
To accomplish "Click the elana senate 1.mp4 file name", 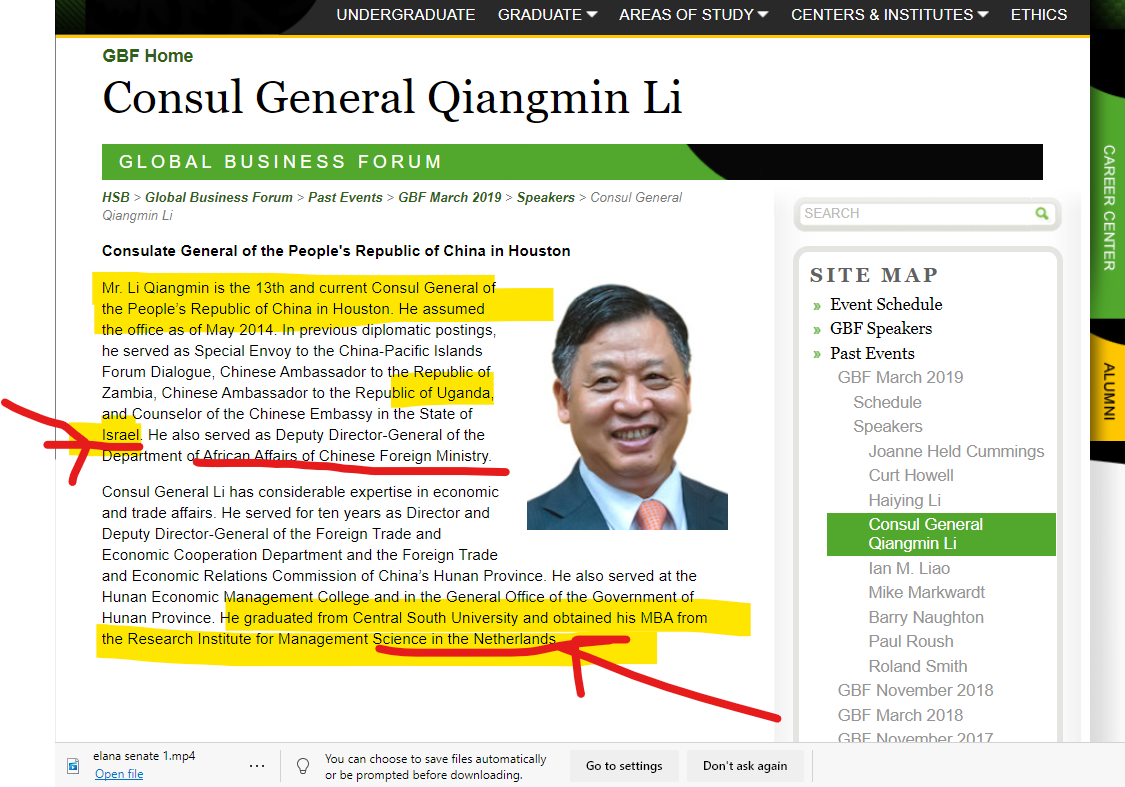I will [x=144, y=756].
